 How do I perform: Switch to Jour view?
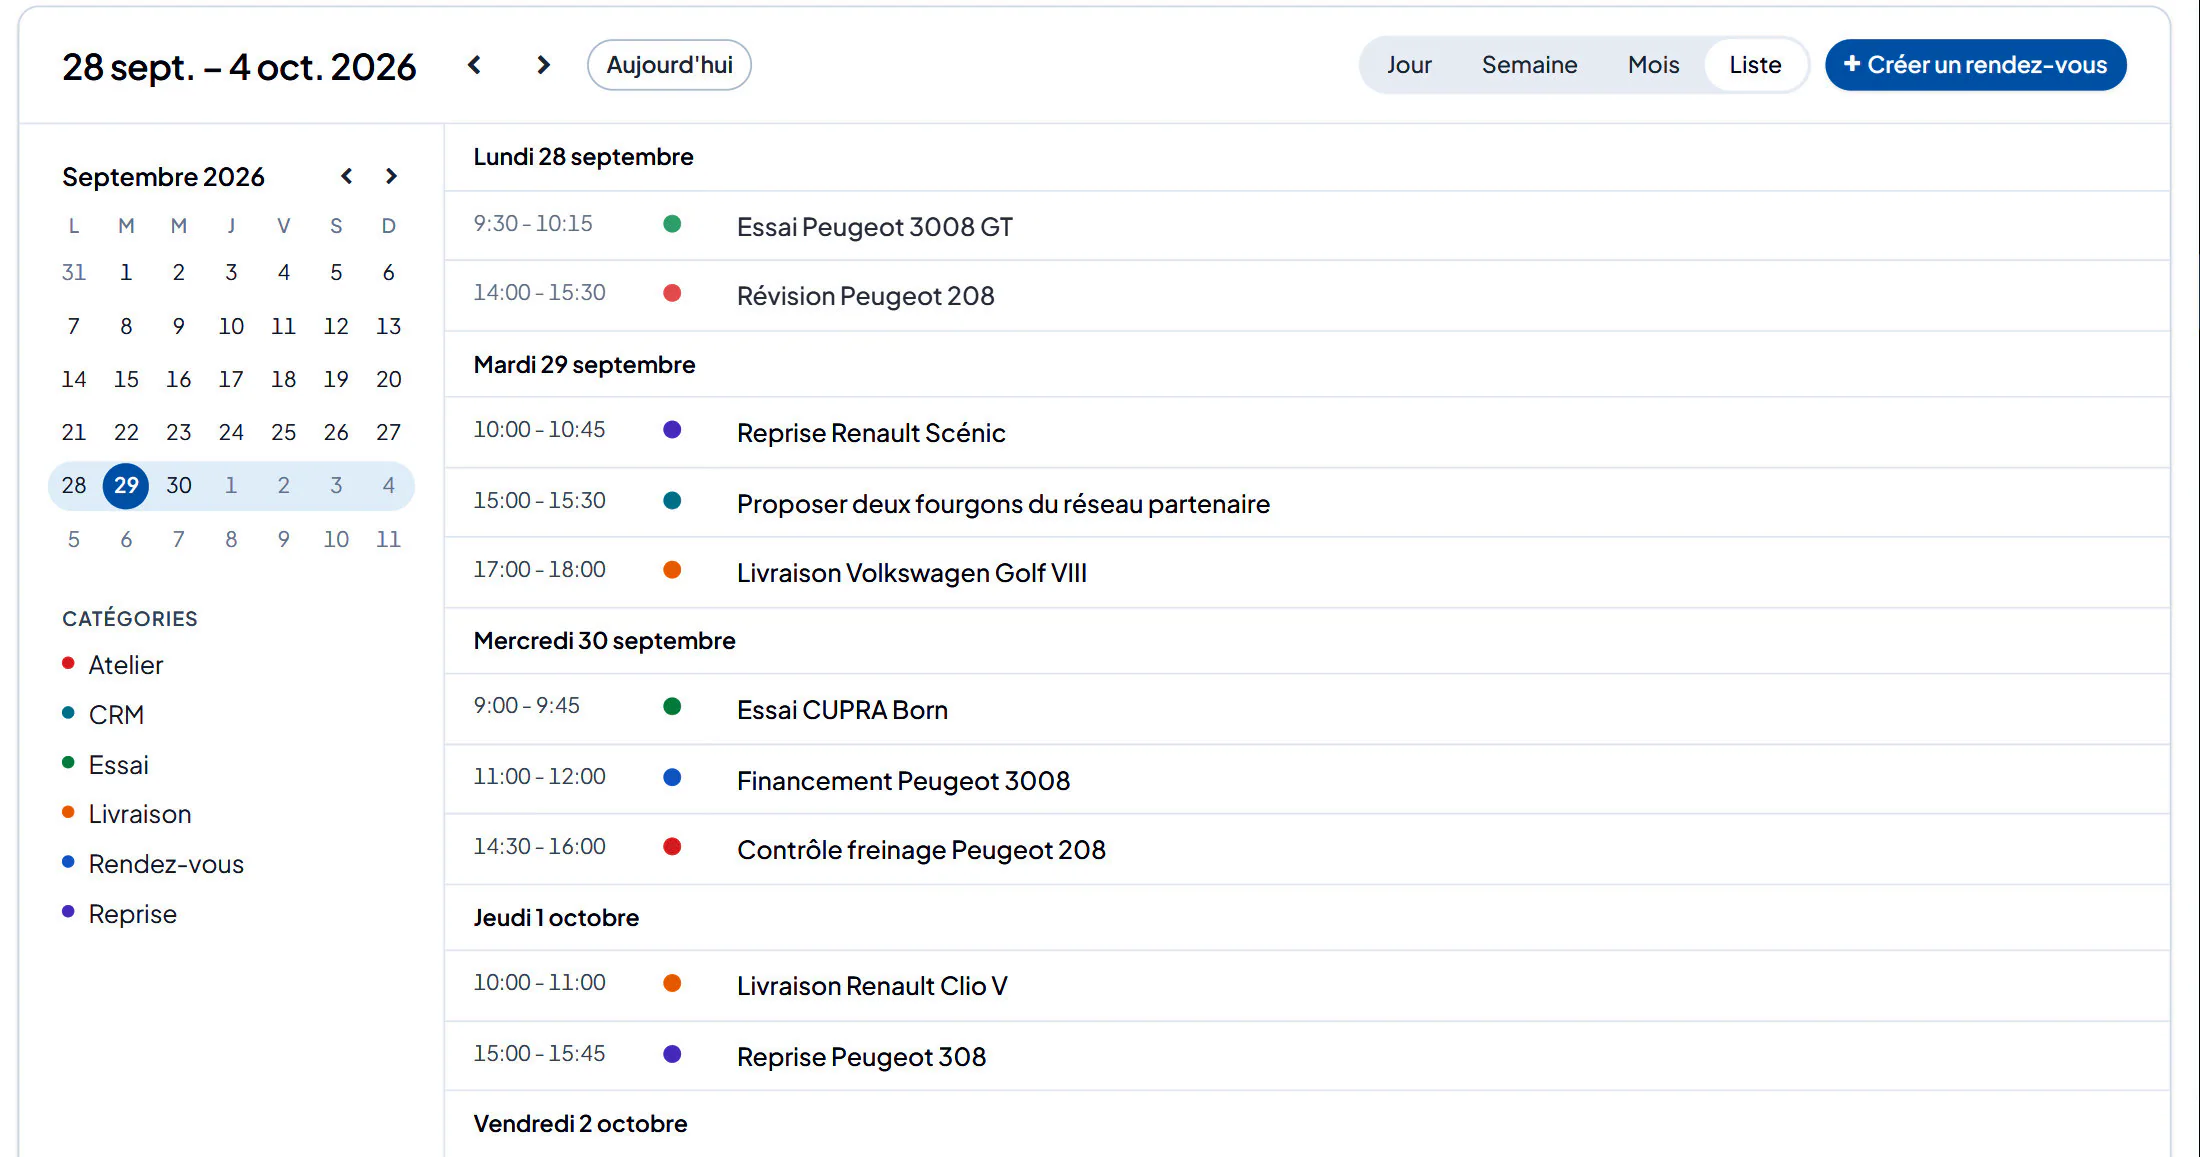coord(1408,65)
